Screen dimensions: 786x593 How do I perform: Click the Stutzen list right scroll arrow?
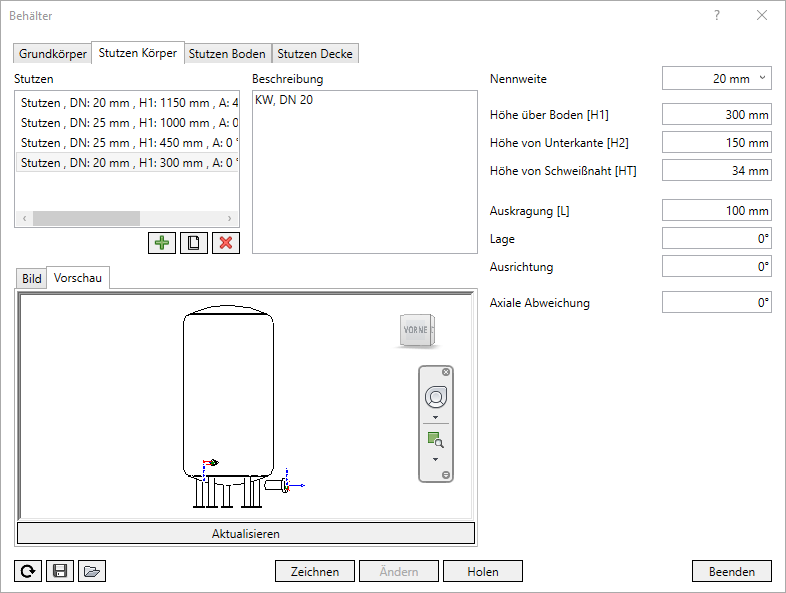[x=230, y=219]
